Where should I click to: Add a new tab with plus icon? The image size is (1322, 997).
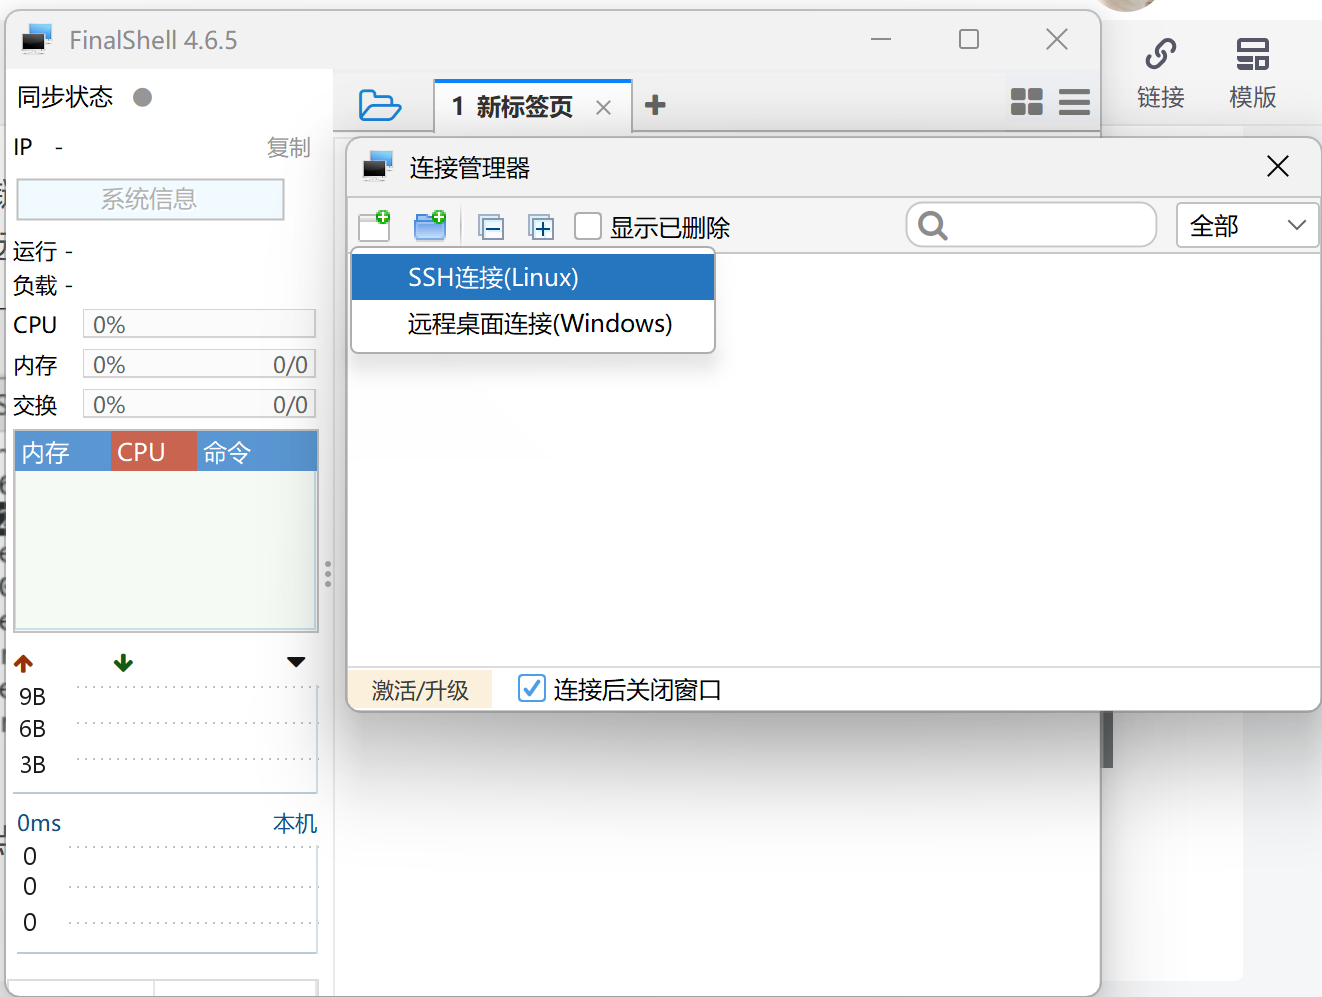point(655,105)
